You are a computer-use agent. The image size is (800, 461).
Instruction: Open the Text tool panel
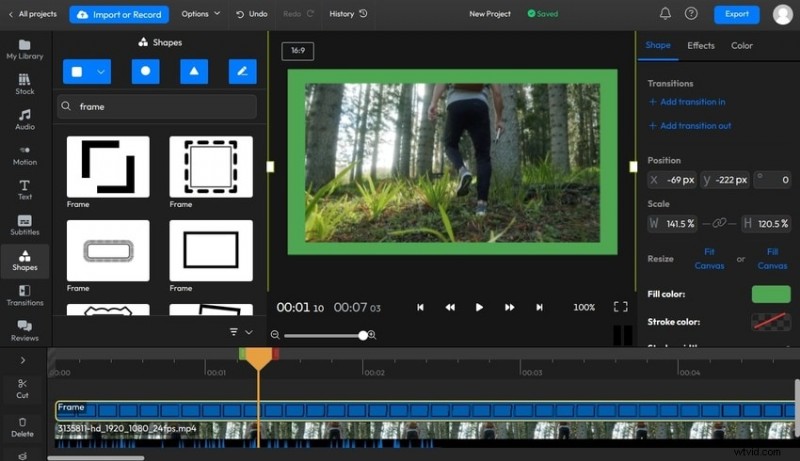(24, 190)
